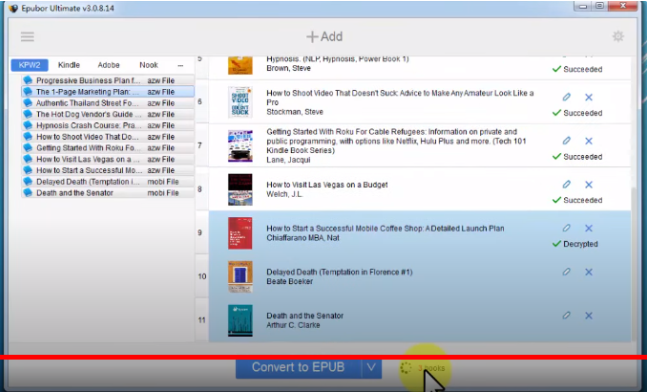
Task: Open settings via the gear icon
Action: [x=618, y=36]
